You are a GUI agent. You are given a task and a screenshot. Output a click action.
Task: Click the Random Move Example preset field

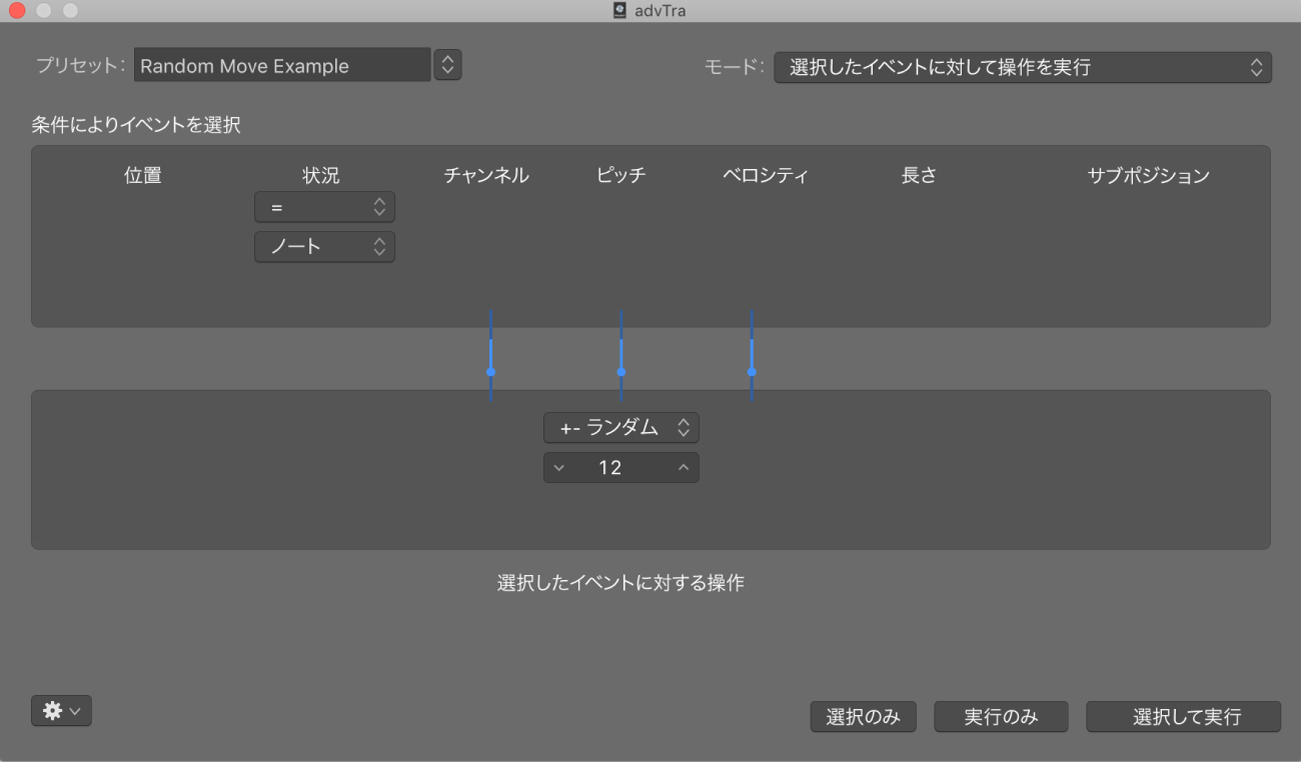(x=282, y=66)
